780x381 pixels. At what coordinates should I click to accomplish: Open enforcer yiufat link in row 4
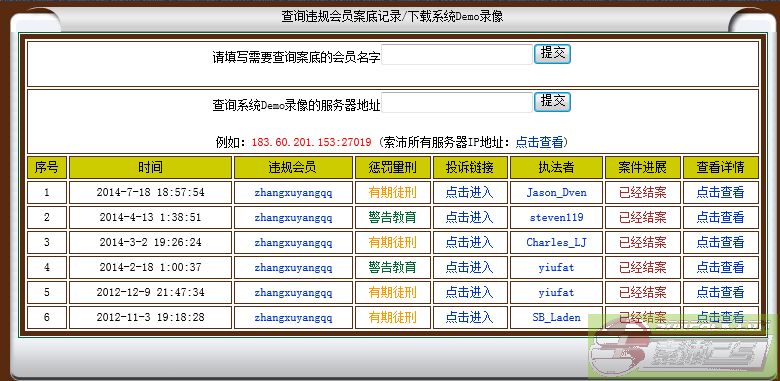point(556,268)
